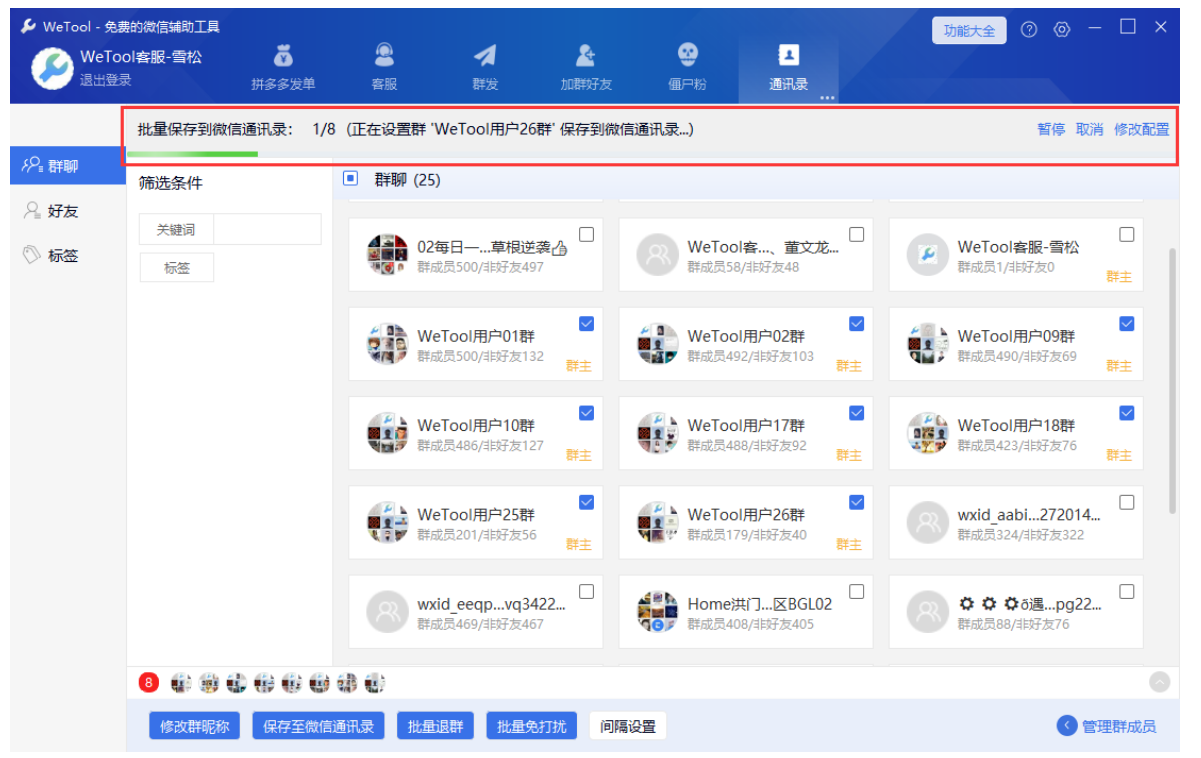The width and height of the screenshot is (1201, 758).
Task: Check the ö遇...pg22 group checkbox
Action: pyautogui.click(x=1126, y=591)
